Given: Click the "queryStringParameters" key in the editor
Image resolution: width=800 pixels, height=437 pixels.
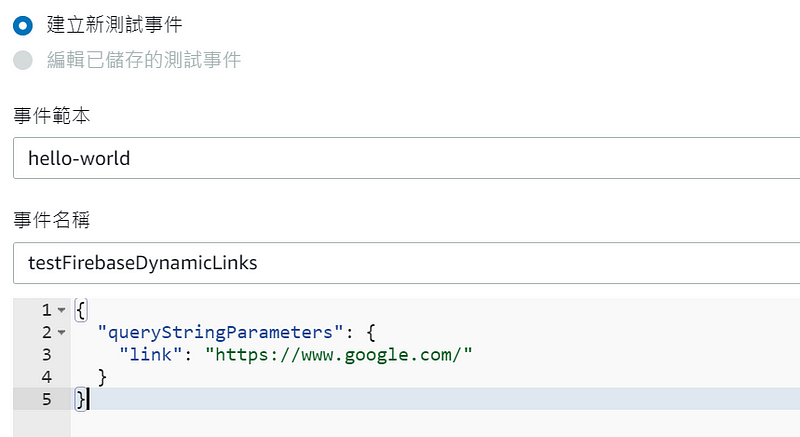Looking at the screenshot, I should pyautogui.click(x=220, y=332).
